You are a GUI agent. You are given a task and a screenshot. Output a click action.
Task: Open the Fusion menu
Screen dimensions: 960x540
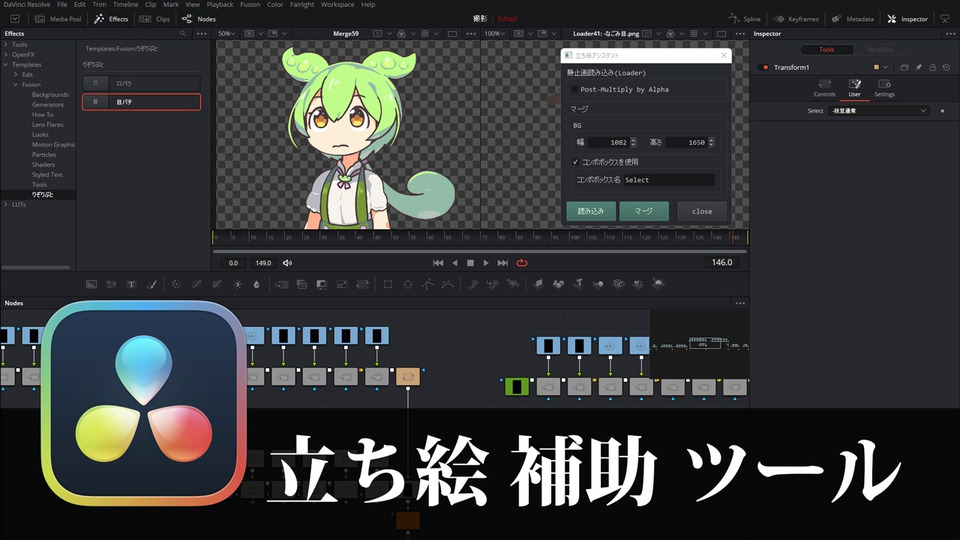[250, 4]
